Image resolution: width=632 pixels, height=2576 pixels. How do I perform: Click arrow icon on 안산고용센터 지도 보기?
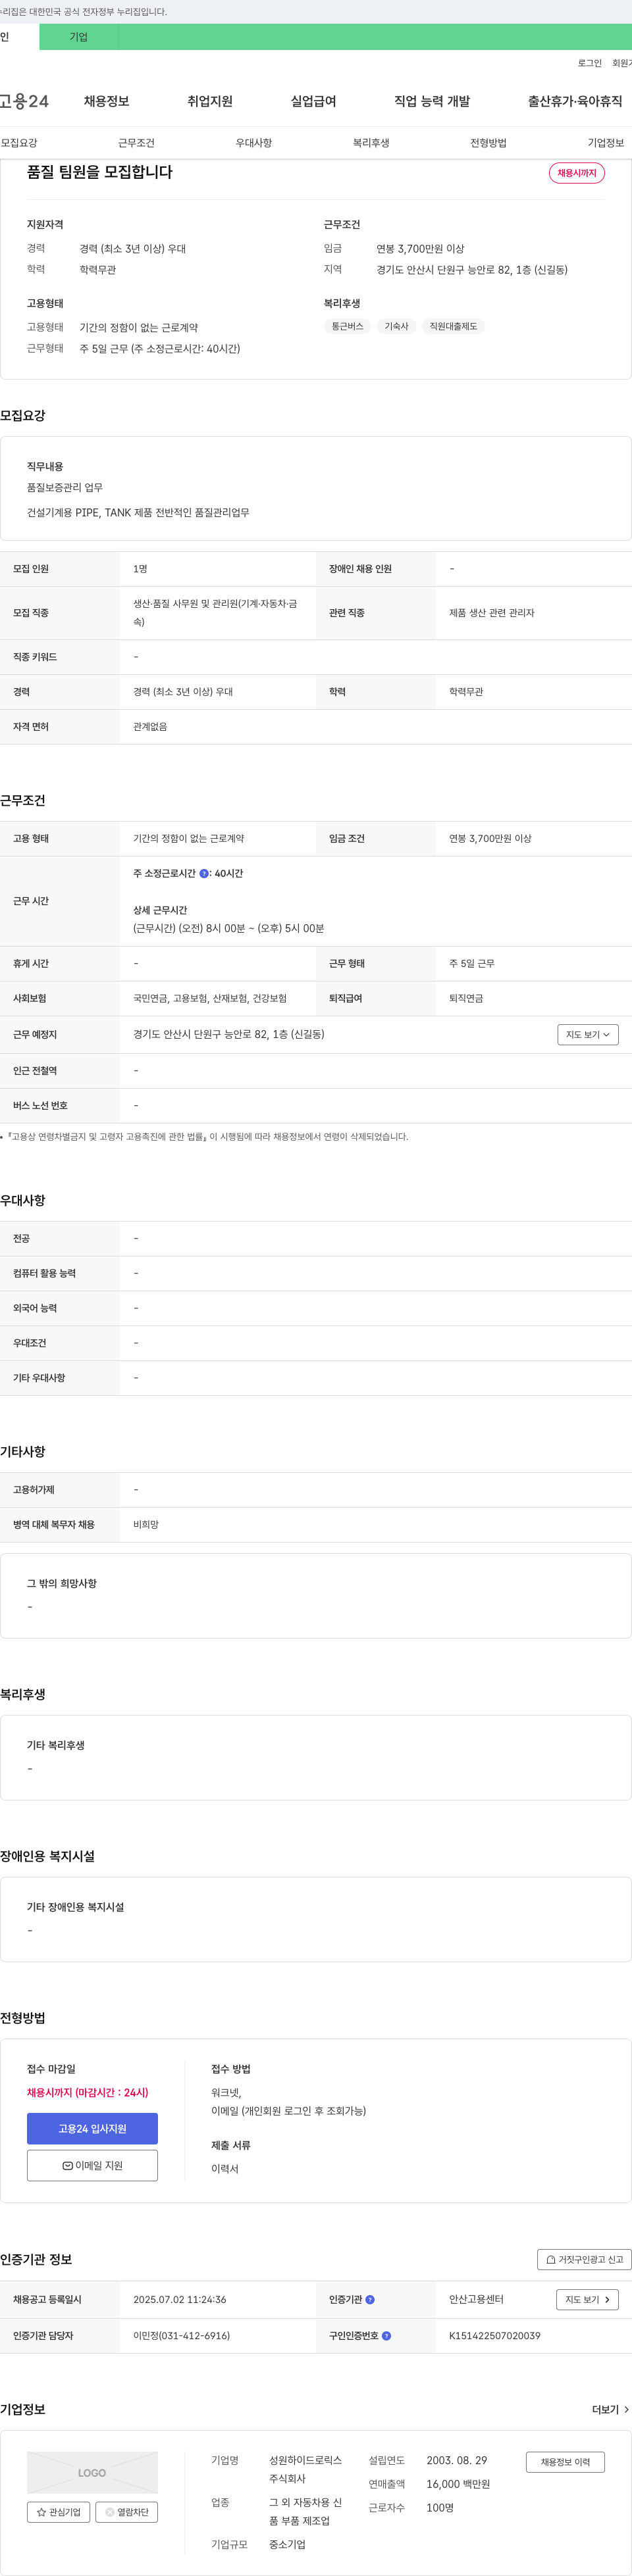pyautogui.click(x=607, y=2299)
